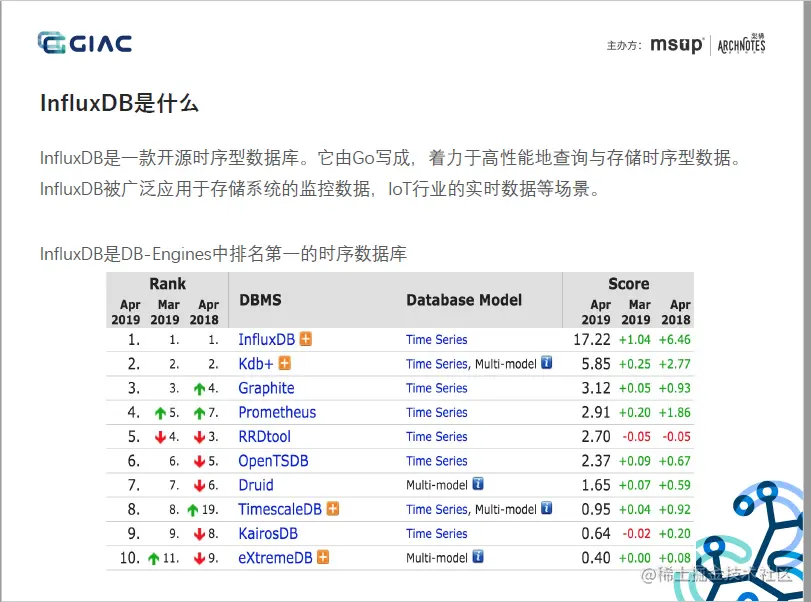The height and width of the screenshot is (602, 811).
Task: Click Time Series link in Kdb+ row
Action: [x=437, y=364]
